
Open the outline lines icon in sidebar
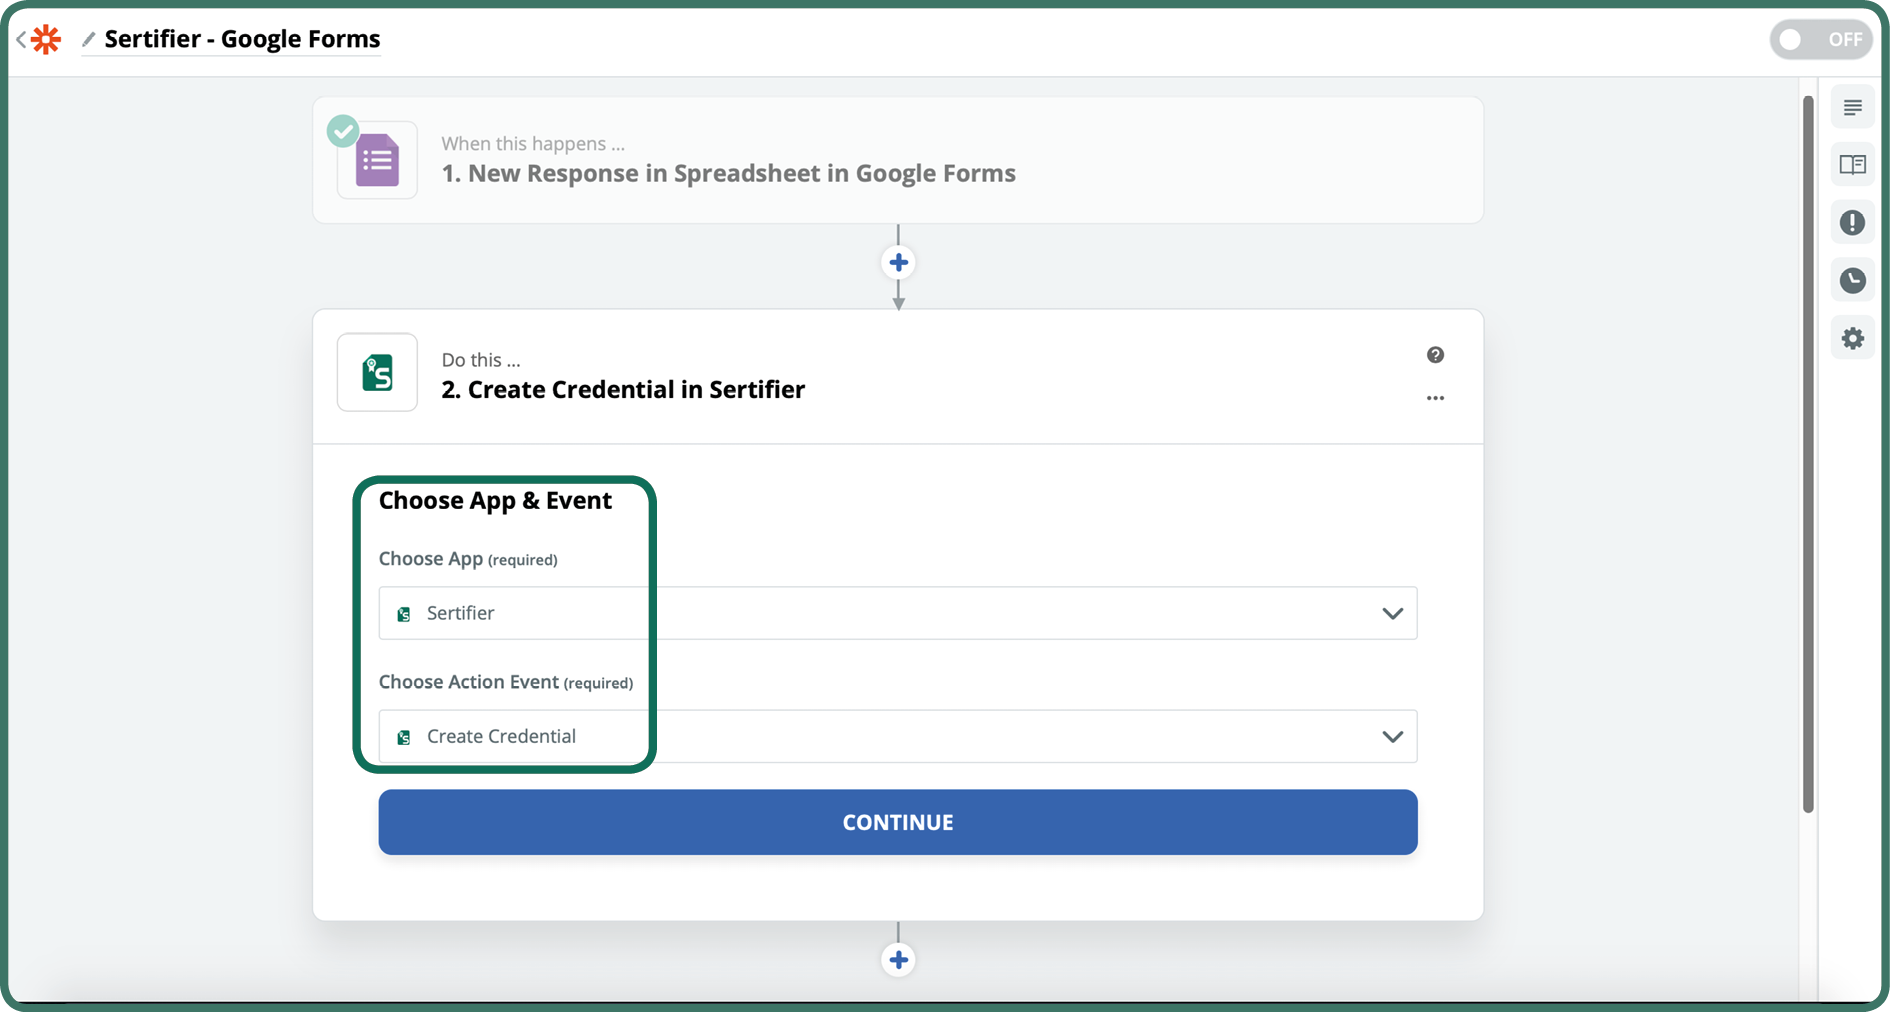pos(1852,107)
